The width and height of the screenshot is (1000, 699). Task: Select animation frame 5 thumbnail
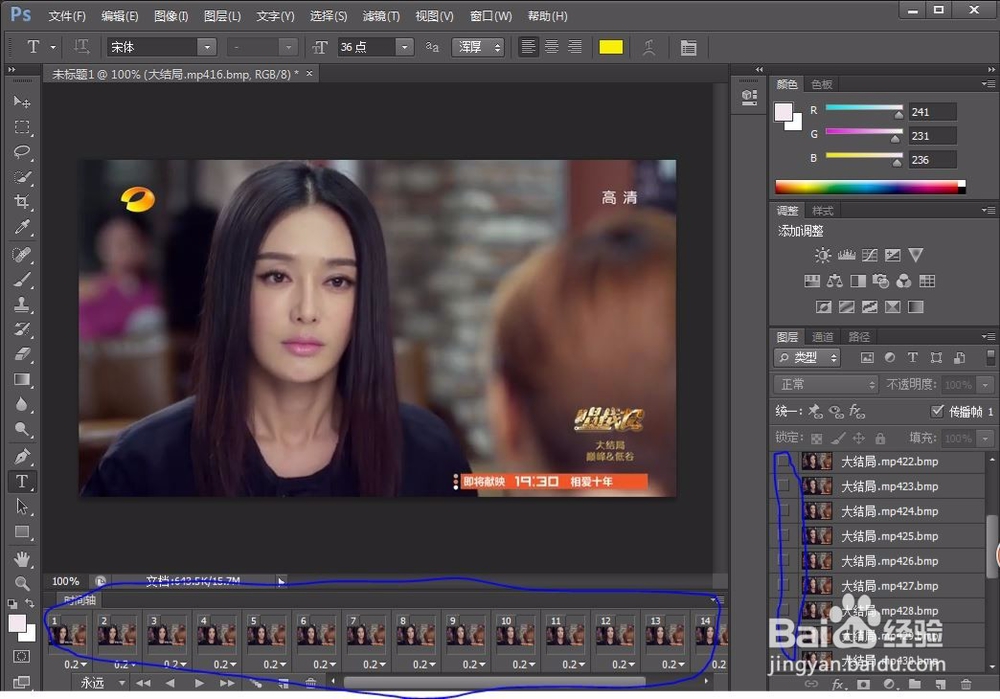click(266, 635)
